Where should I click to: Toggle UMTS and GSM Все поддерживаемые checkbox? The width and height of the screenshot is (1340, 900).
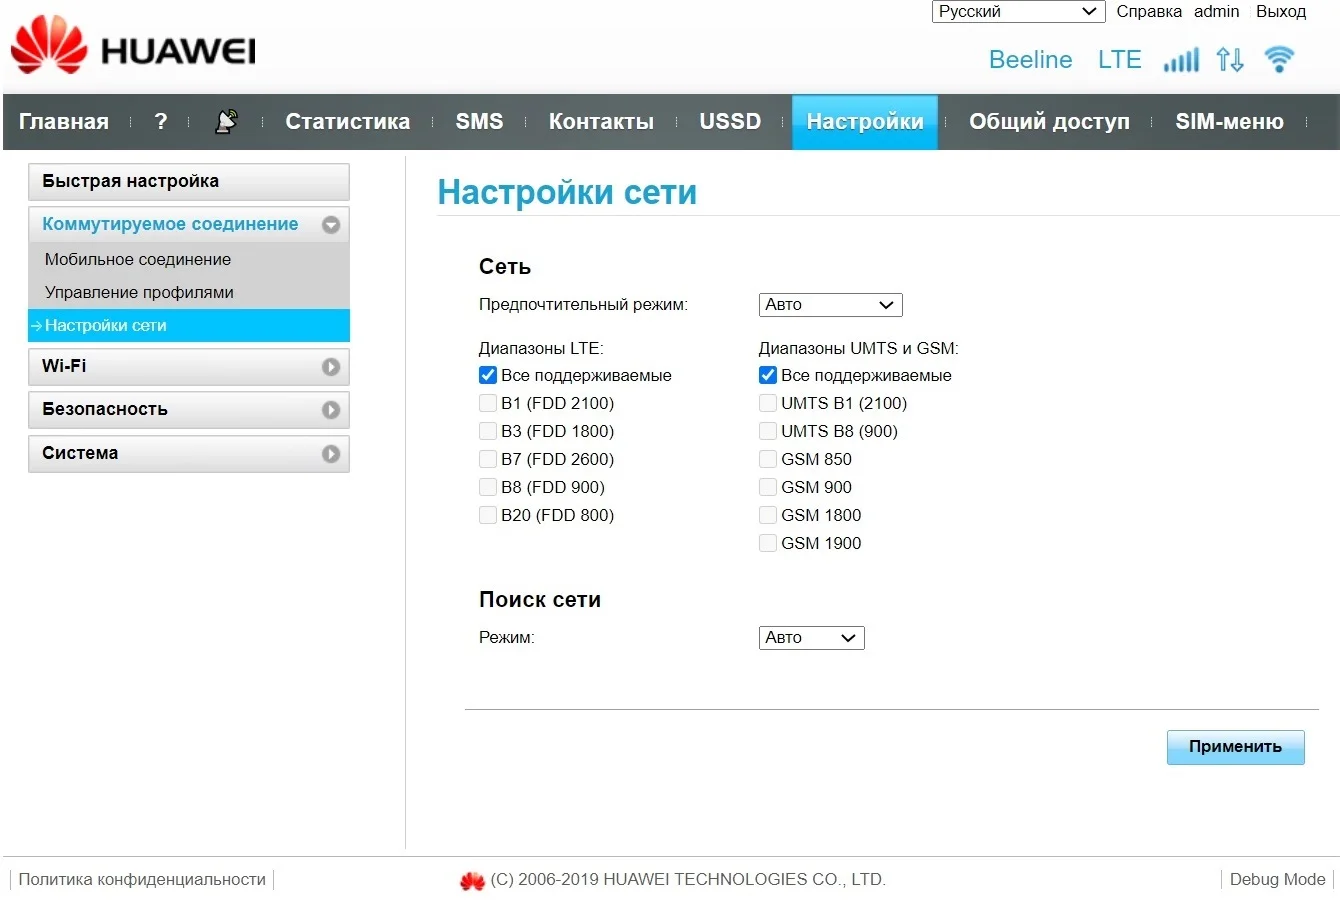click(x=768, y=375)
